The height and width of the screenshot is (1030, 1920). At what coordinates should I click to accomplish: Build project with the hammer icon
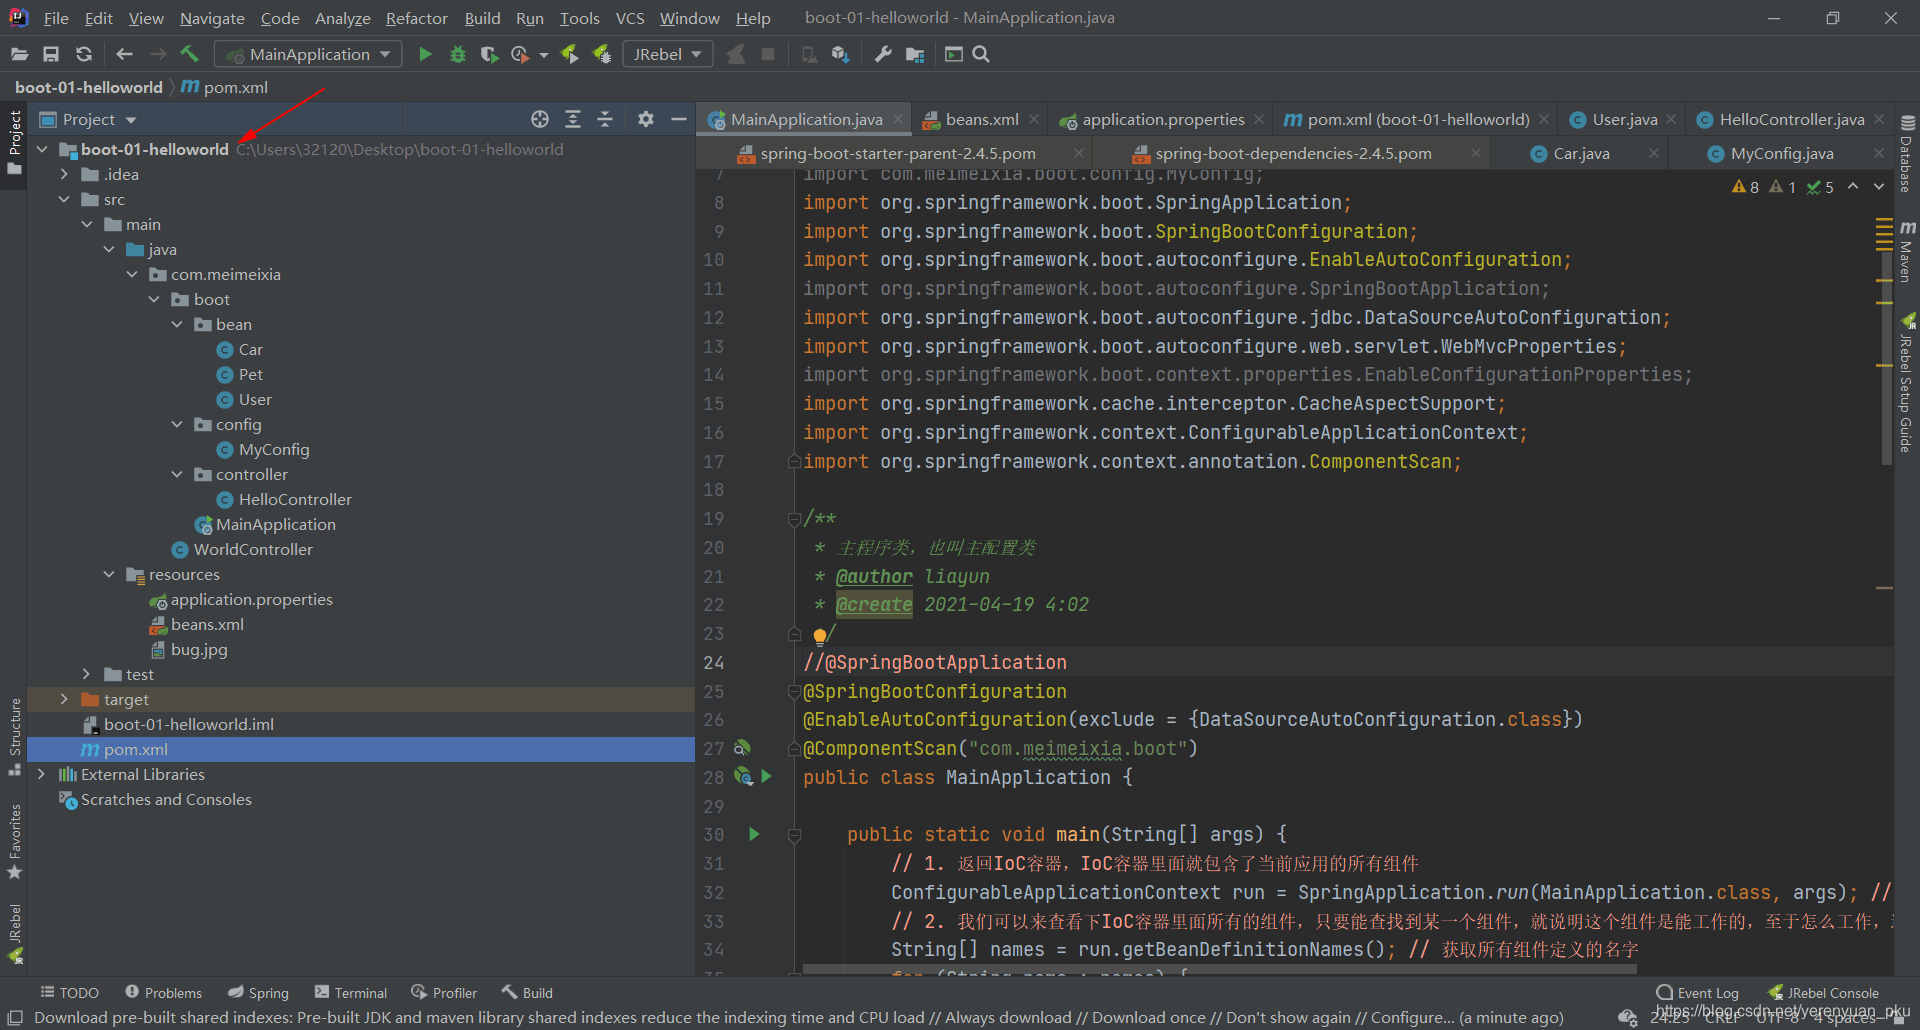pos(189,54)
